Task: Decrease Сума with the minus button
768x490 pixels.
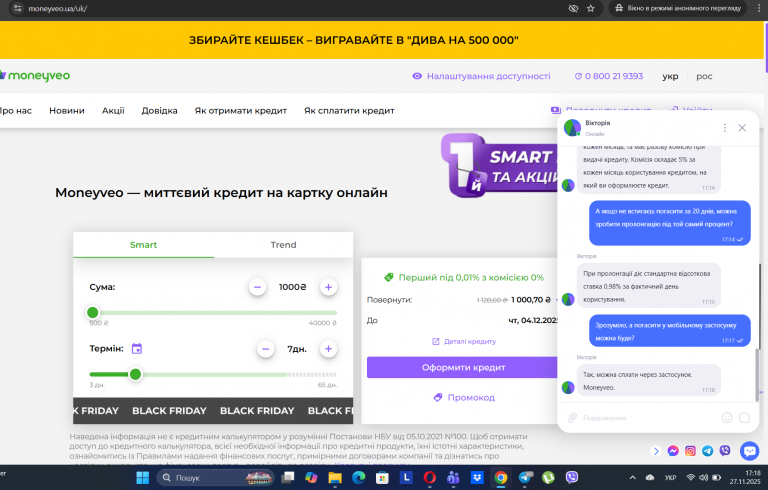Action: [x=257, y=287]
